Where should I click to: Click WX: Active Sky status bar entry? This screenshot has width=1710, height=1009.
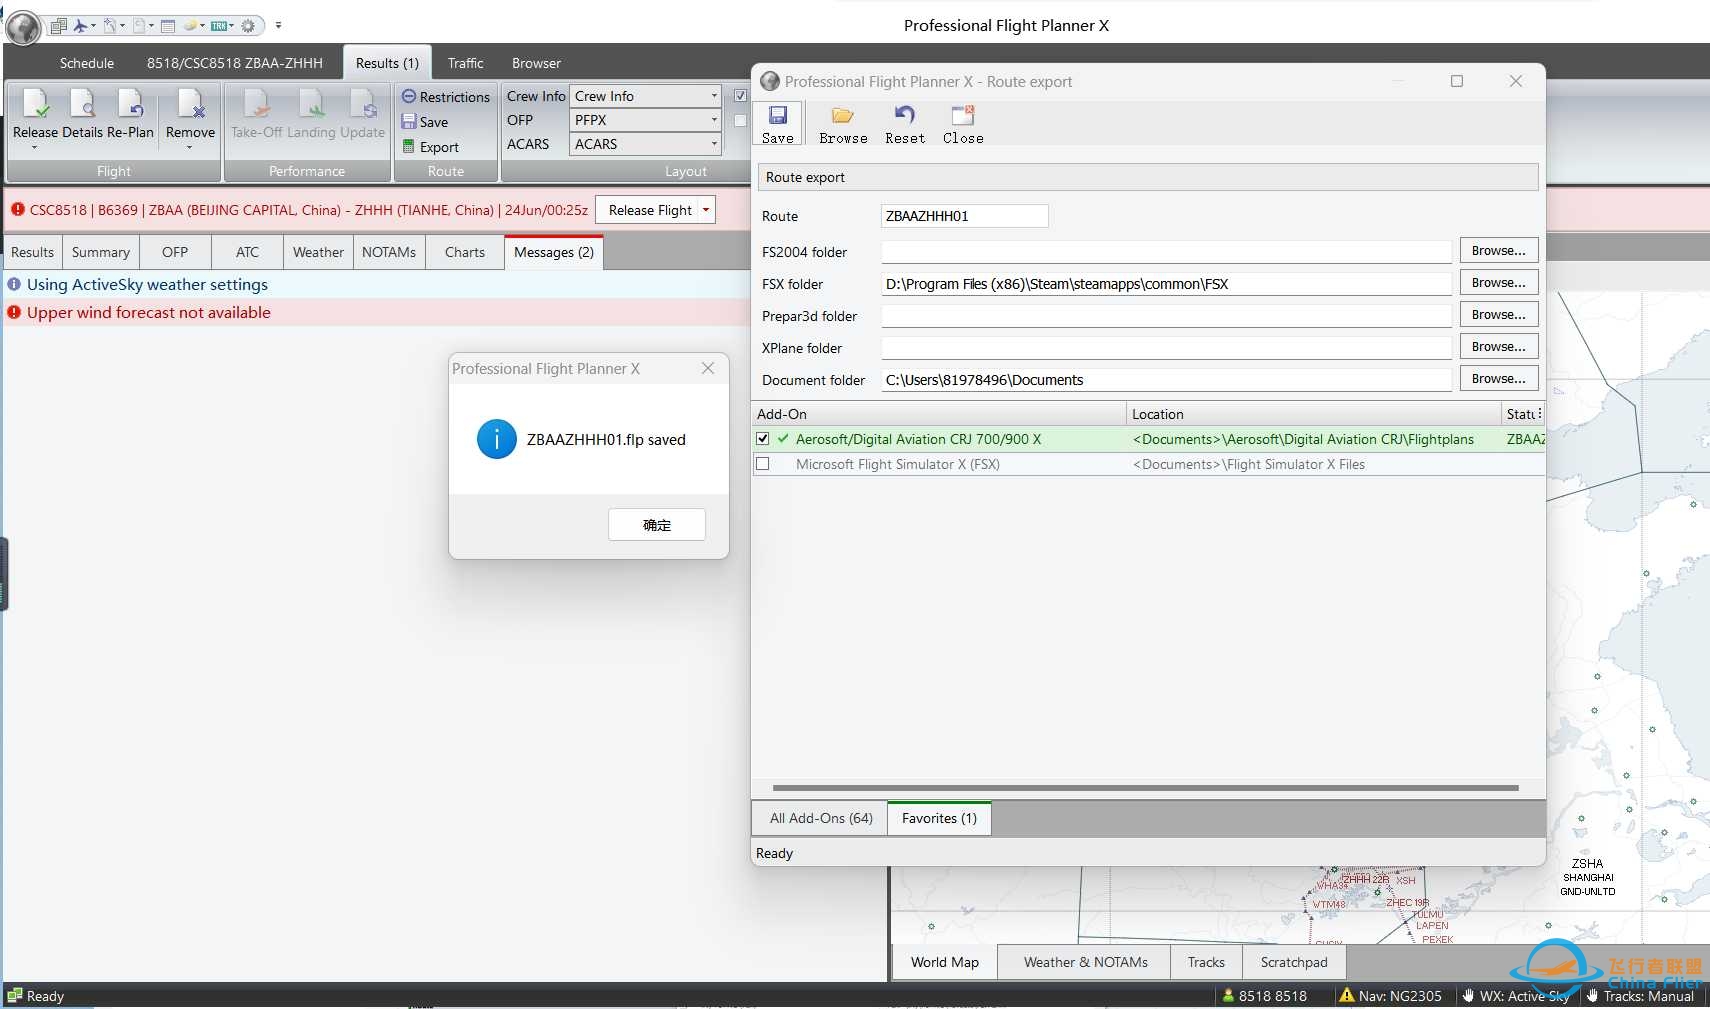1516,996
